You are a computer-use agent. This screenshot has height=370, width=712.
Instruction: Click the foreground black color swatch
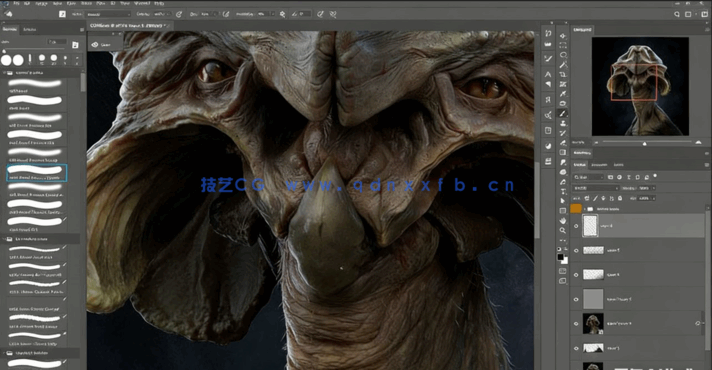tap(561, 257)
